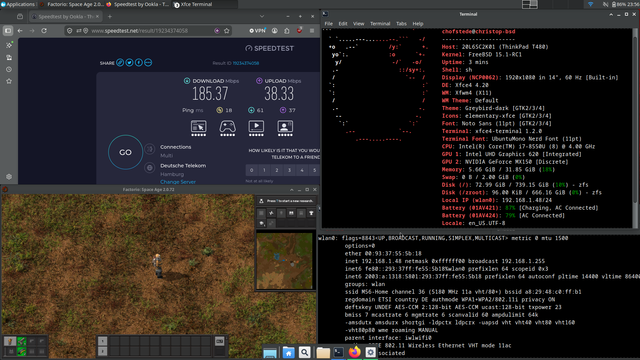The width and height of the screenshot is (640, 360).
Task: Click the Speedtest logo
Action: (x=269, y=48)
